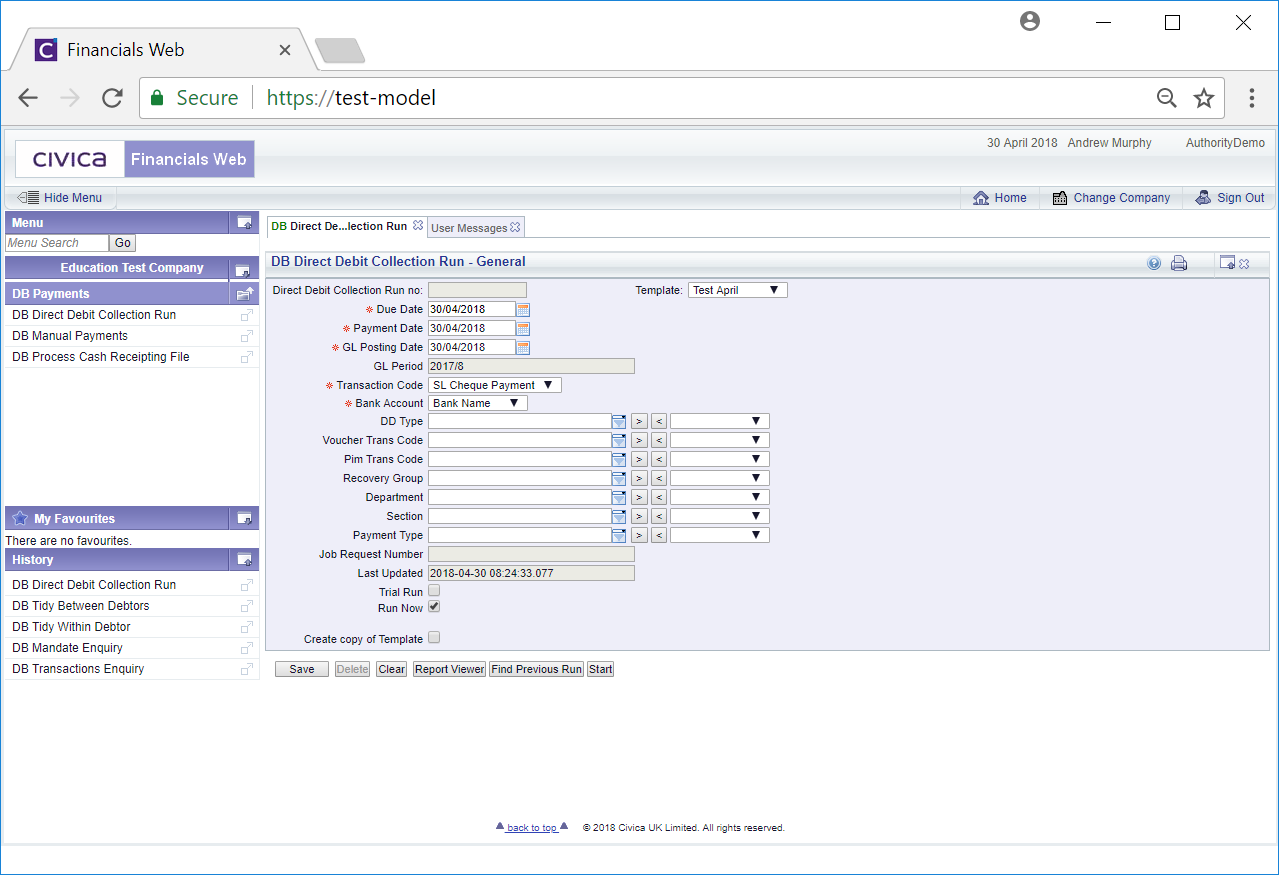Open the calendar picker for GL Posting Date
The height and width of the screenshot is (875, 1279).
point(523,348)
